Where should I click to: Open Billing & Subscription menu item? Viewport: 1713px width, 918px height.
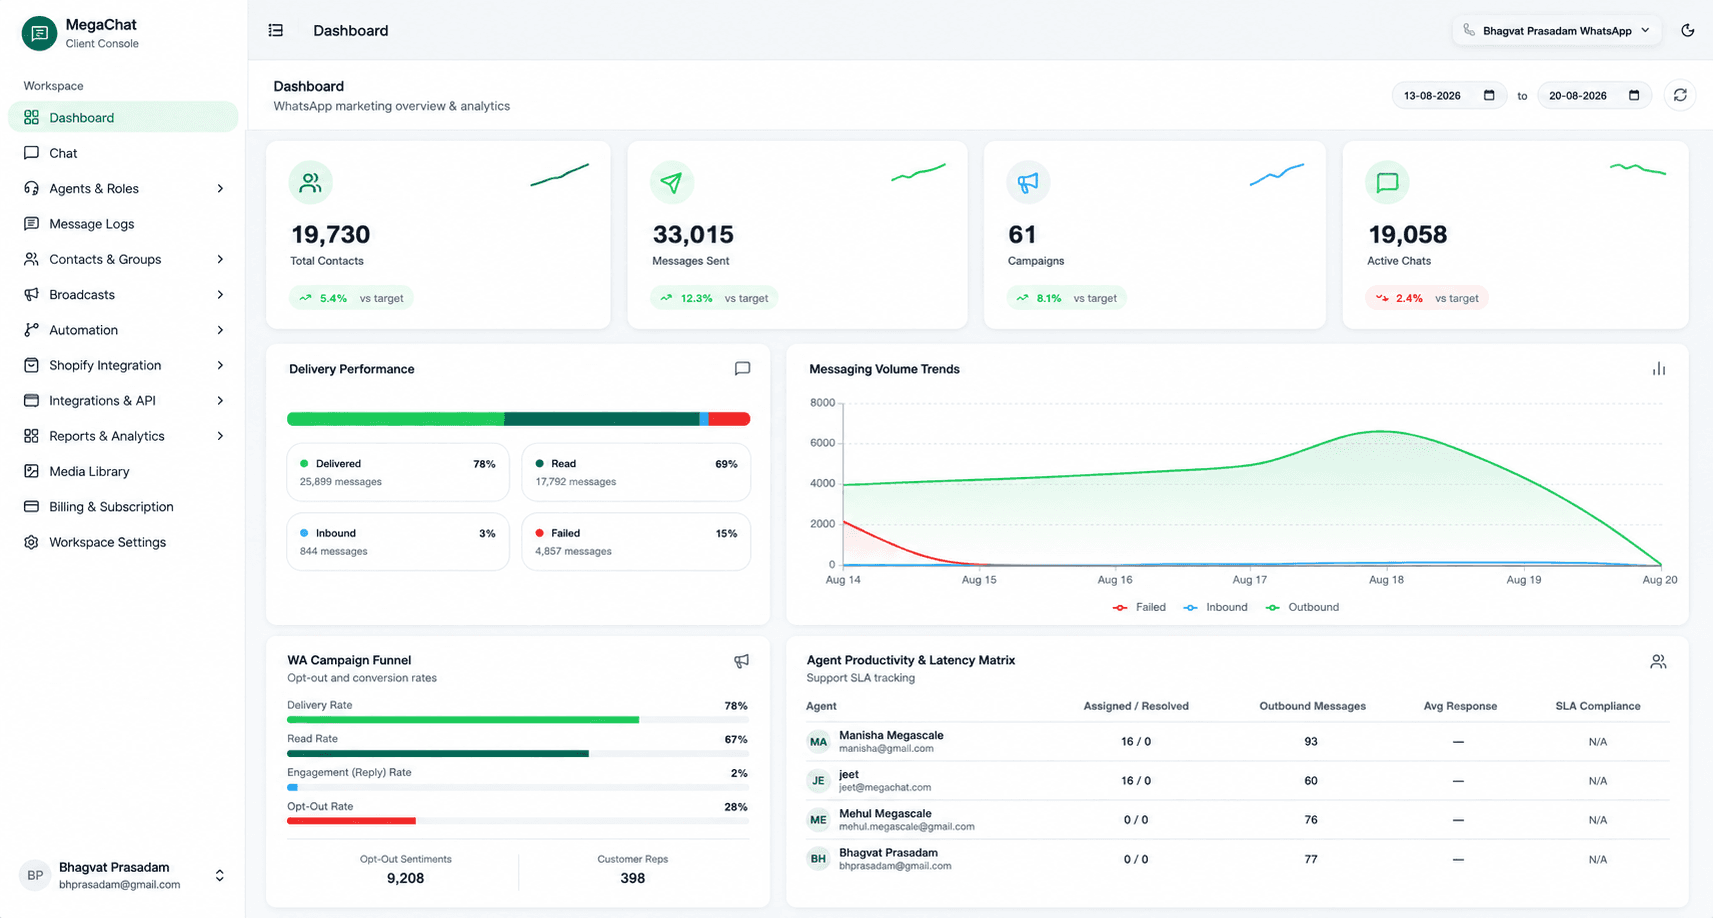pyautogui.click(x=123, y=507)
